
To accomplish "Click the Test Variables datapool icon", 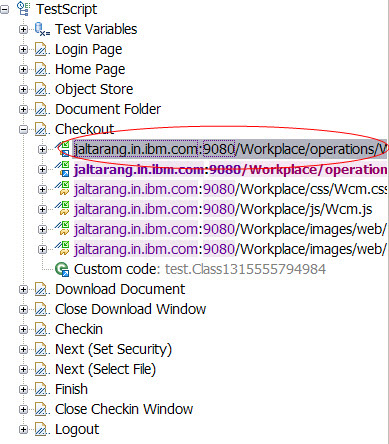I will tap(42, 29).
